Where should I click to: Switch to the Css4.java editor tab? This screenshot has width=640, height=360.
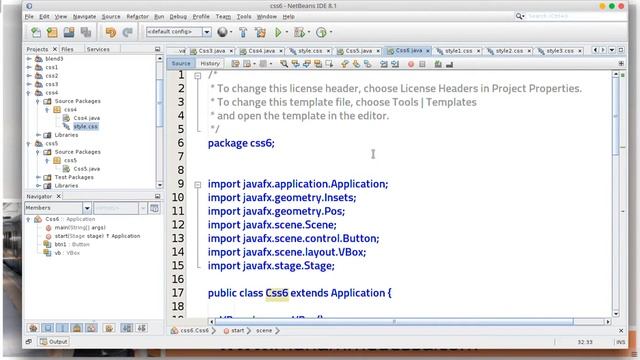click(x=261, y=51)
